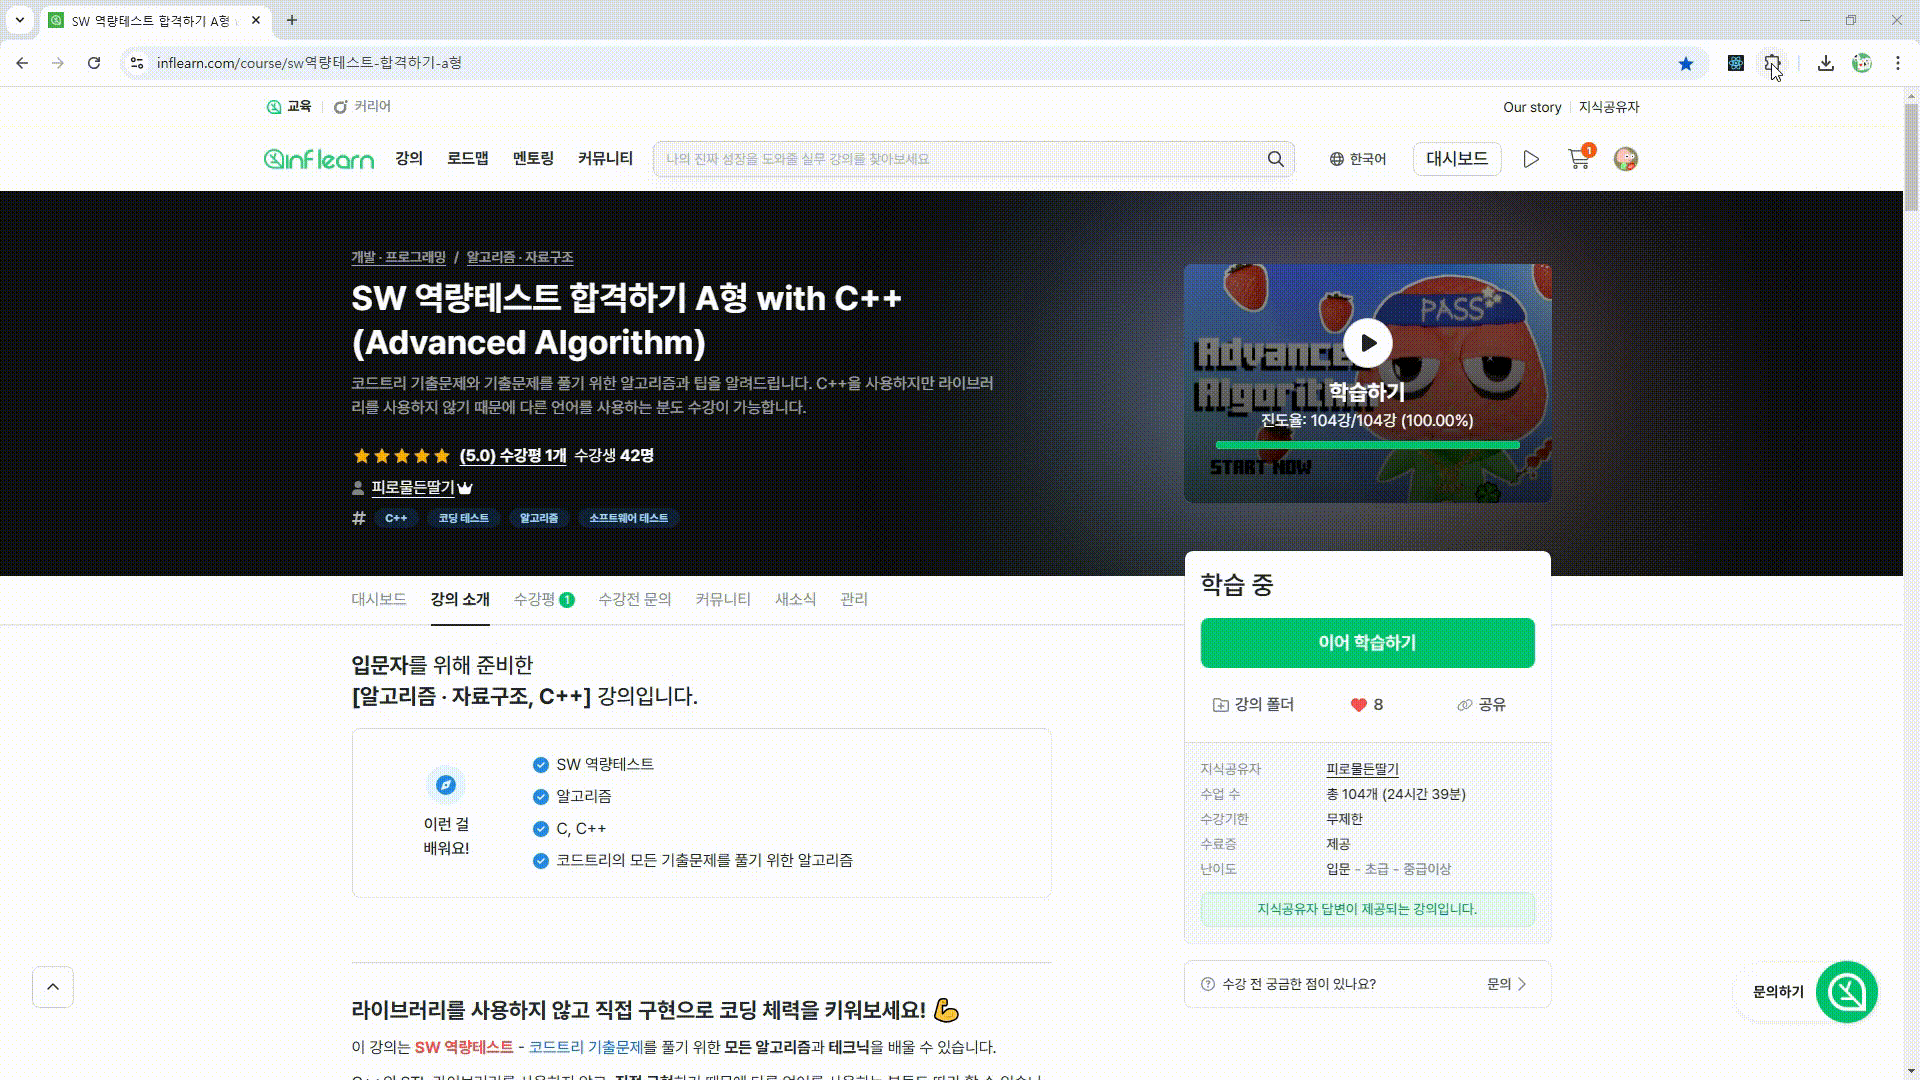Viewport: 1920px width, 1080px height.
Task: Click the 대시보드 header button
Action: pos(1457,159)
